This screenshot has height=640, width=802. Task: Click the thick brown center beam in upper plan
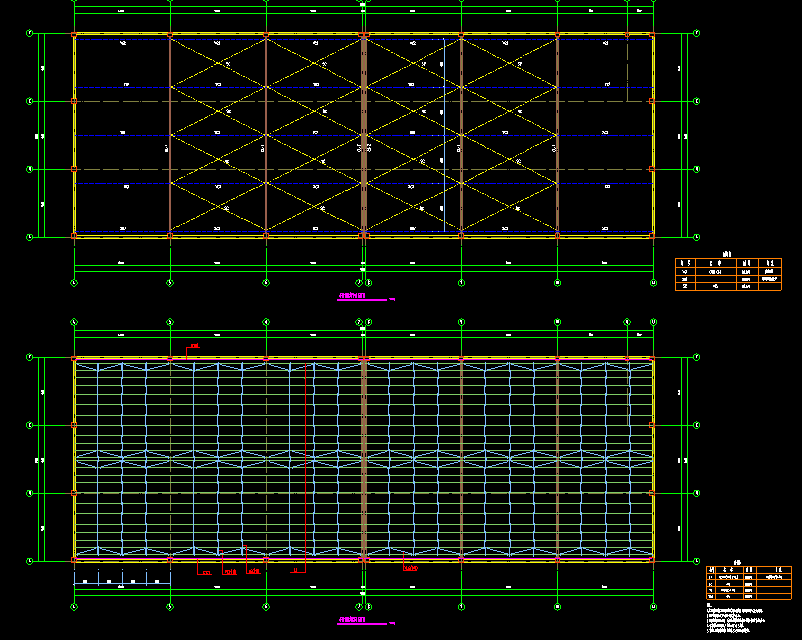pos(364,135)
